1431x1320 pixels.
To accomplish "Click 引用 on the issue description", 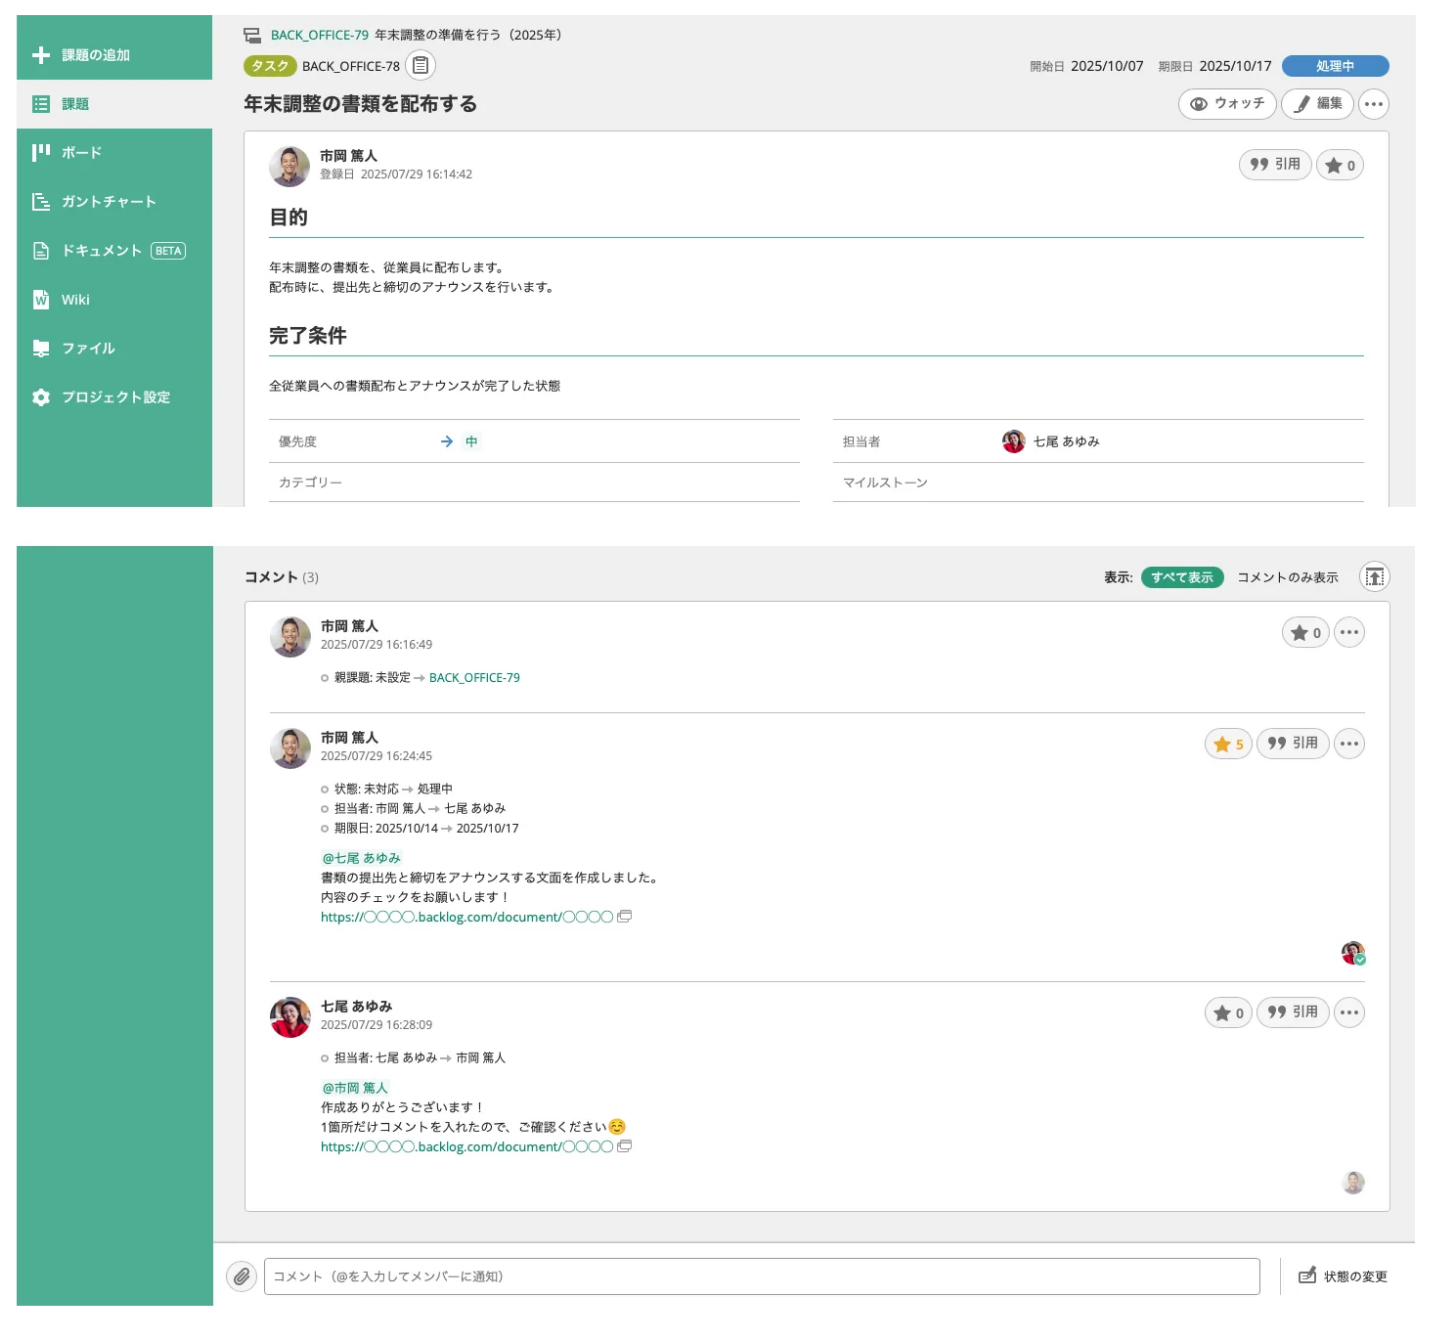I will (1275, 165).
